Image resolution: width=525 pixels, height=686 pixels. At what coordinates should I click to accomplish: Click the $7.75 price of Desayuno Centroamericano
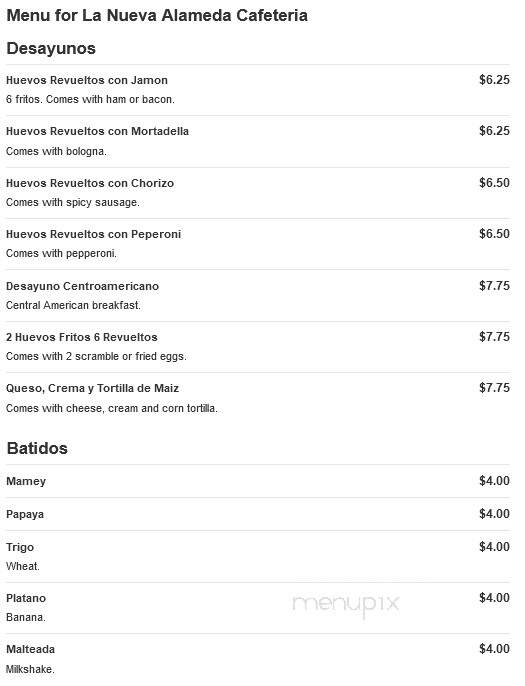494,286
